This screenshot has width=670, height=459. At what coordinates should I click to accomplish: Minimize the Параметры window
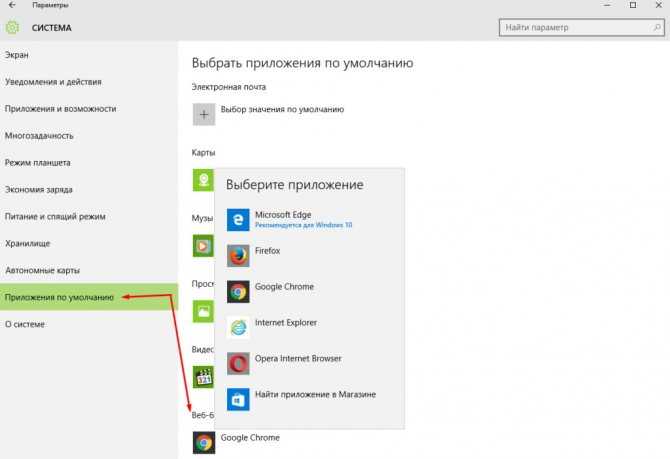coord(607,5)
